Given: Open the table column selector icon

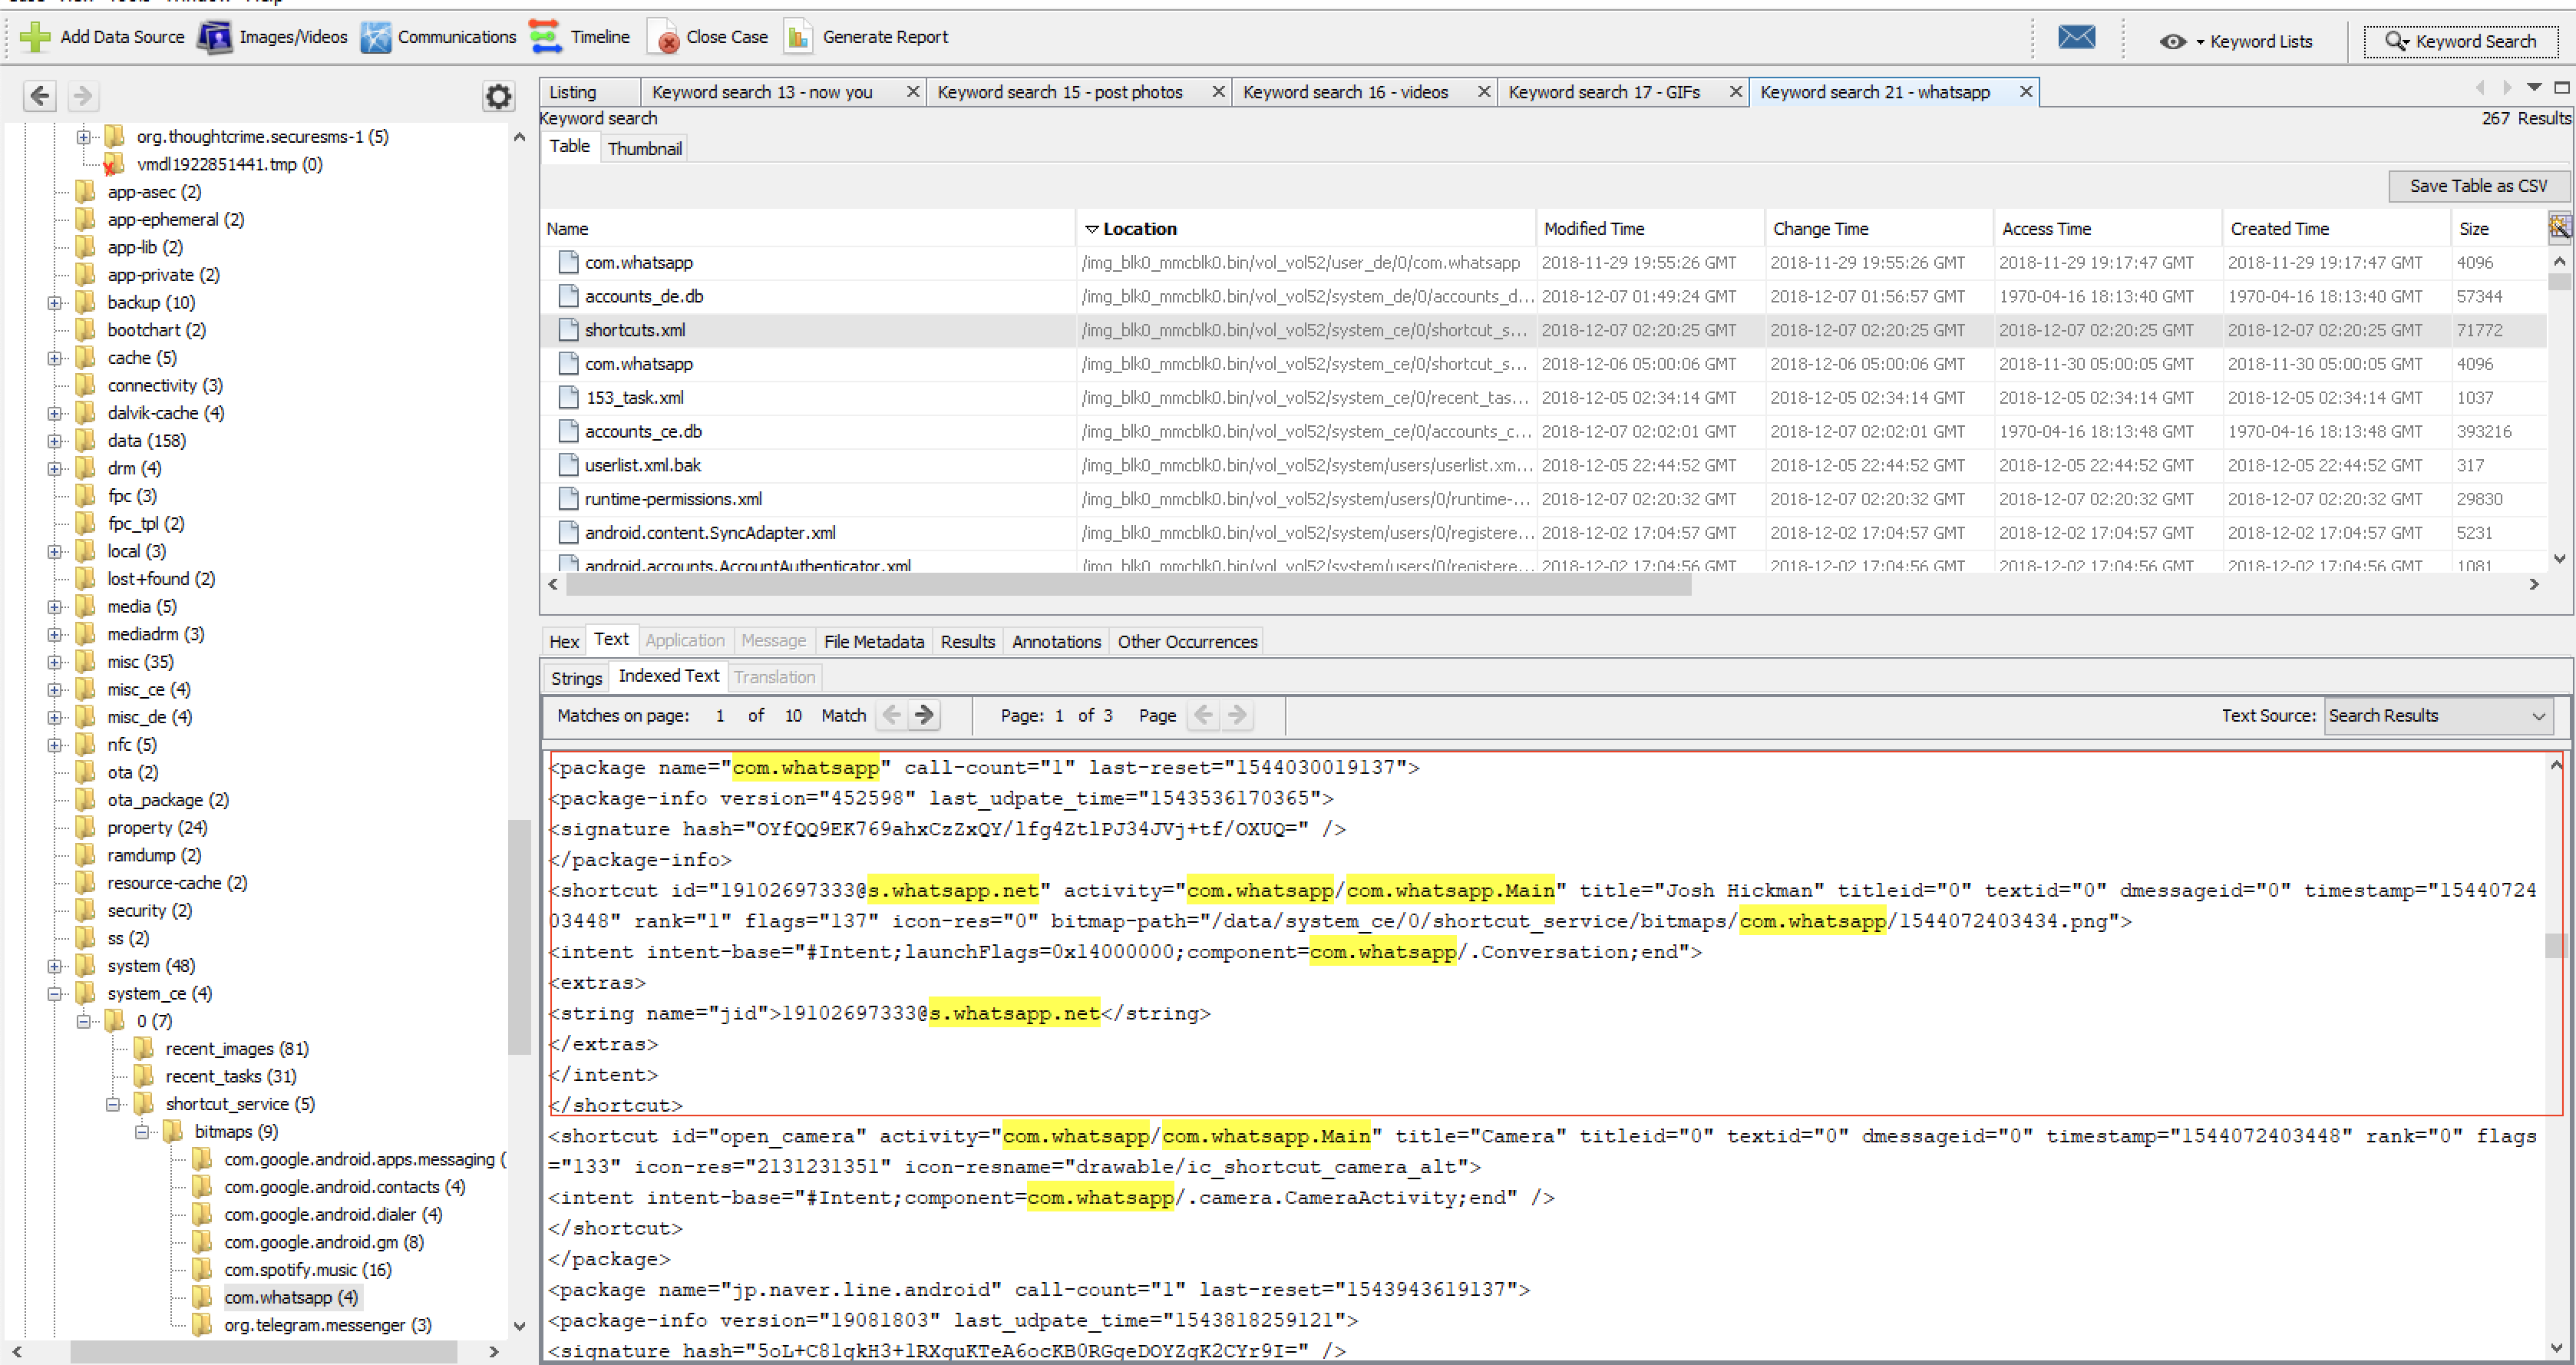Looking at the screenshot, I should pyautogui.click(x=2558, y=228).
